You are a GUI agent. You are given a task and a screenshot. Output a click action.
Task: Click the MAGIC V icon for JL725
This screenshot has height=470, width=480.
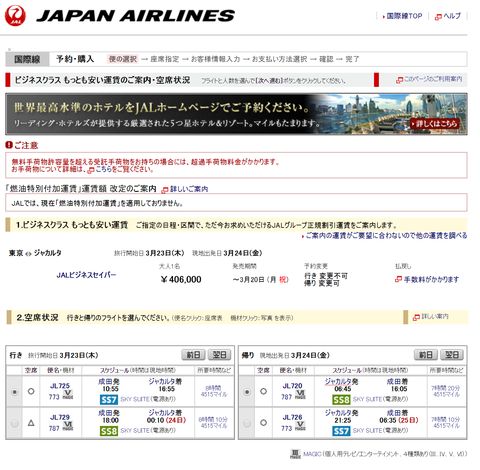pos(68,395)
